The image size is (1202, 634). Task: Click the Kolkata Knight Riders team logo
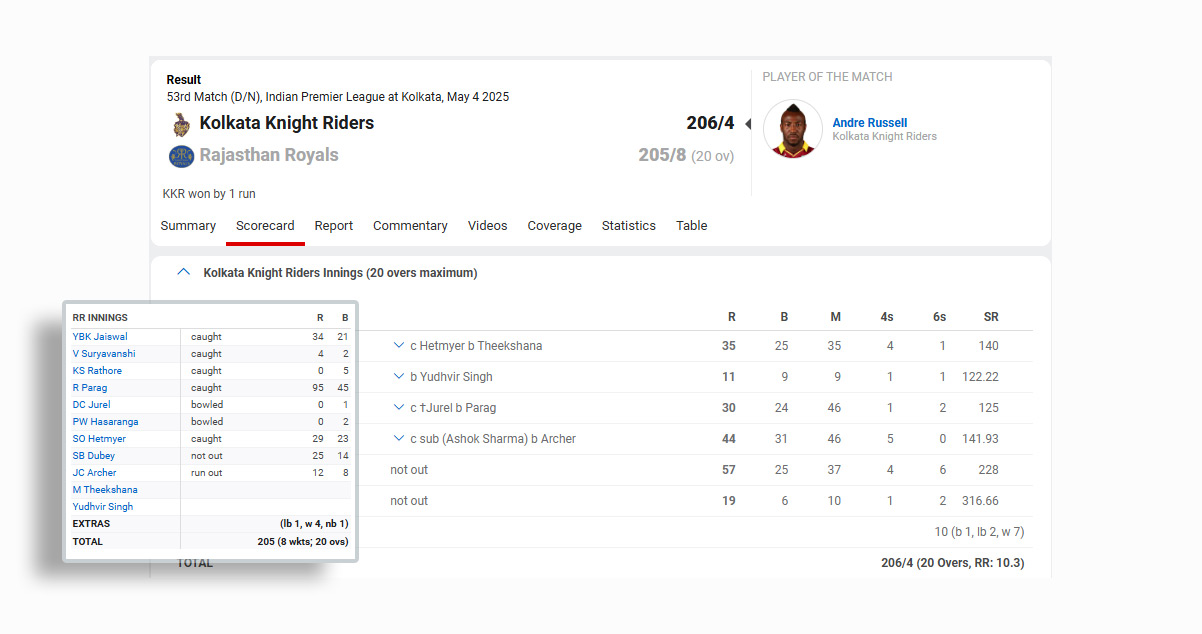click(x=181, y=124)
